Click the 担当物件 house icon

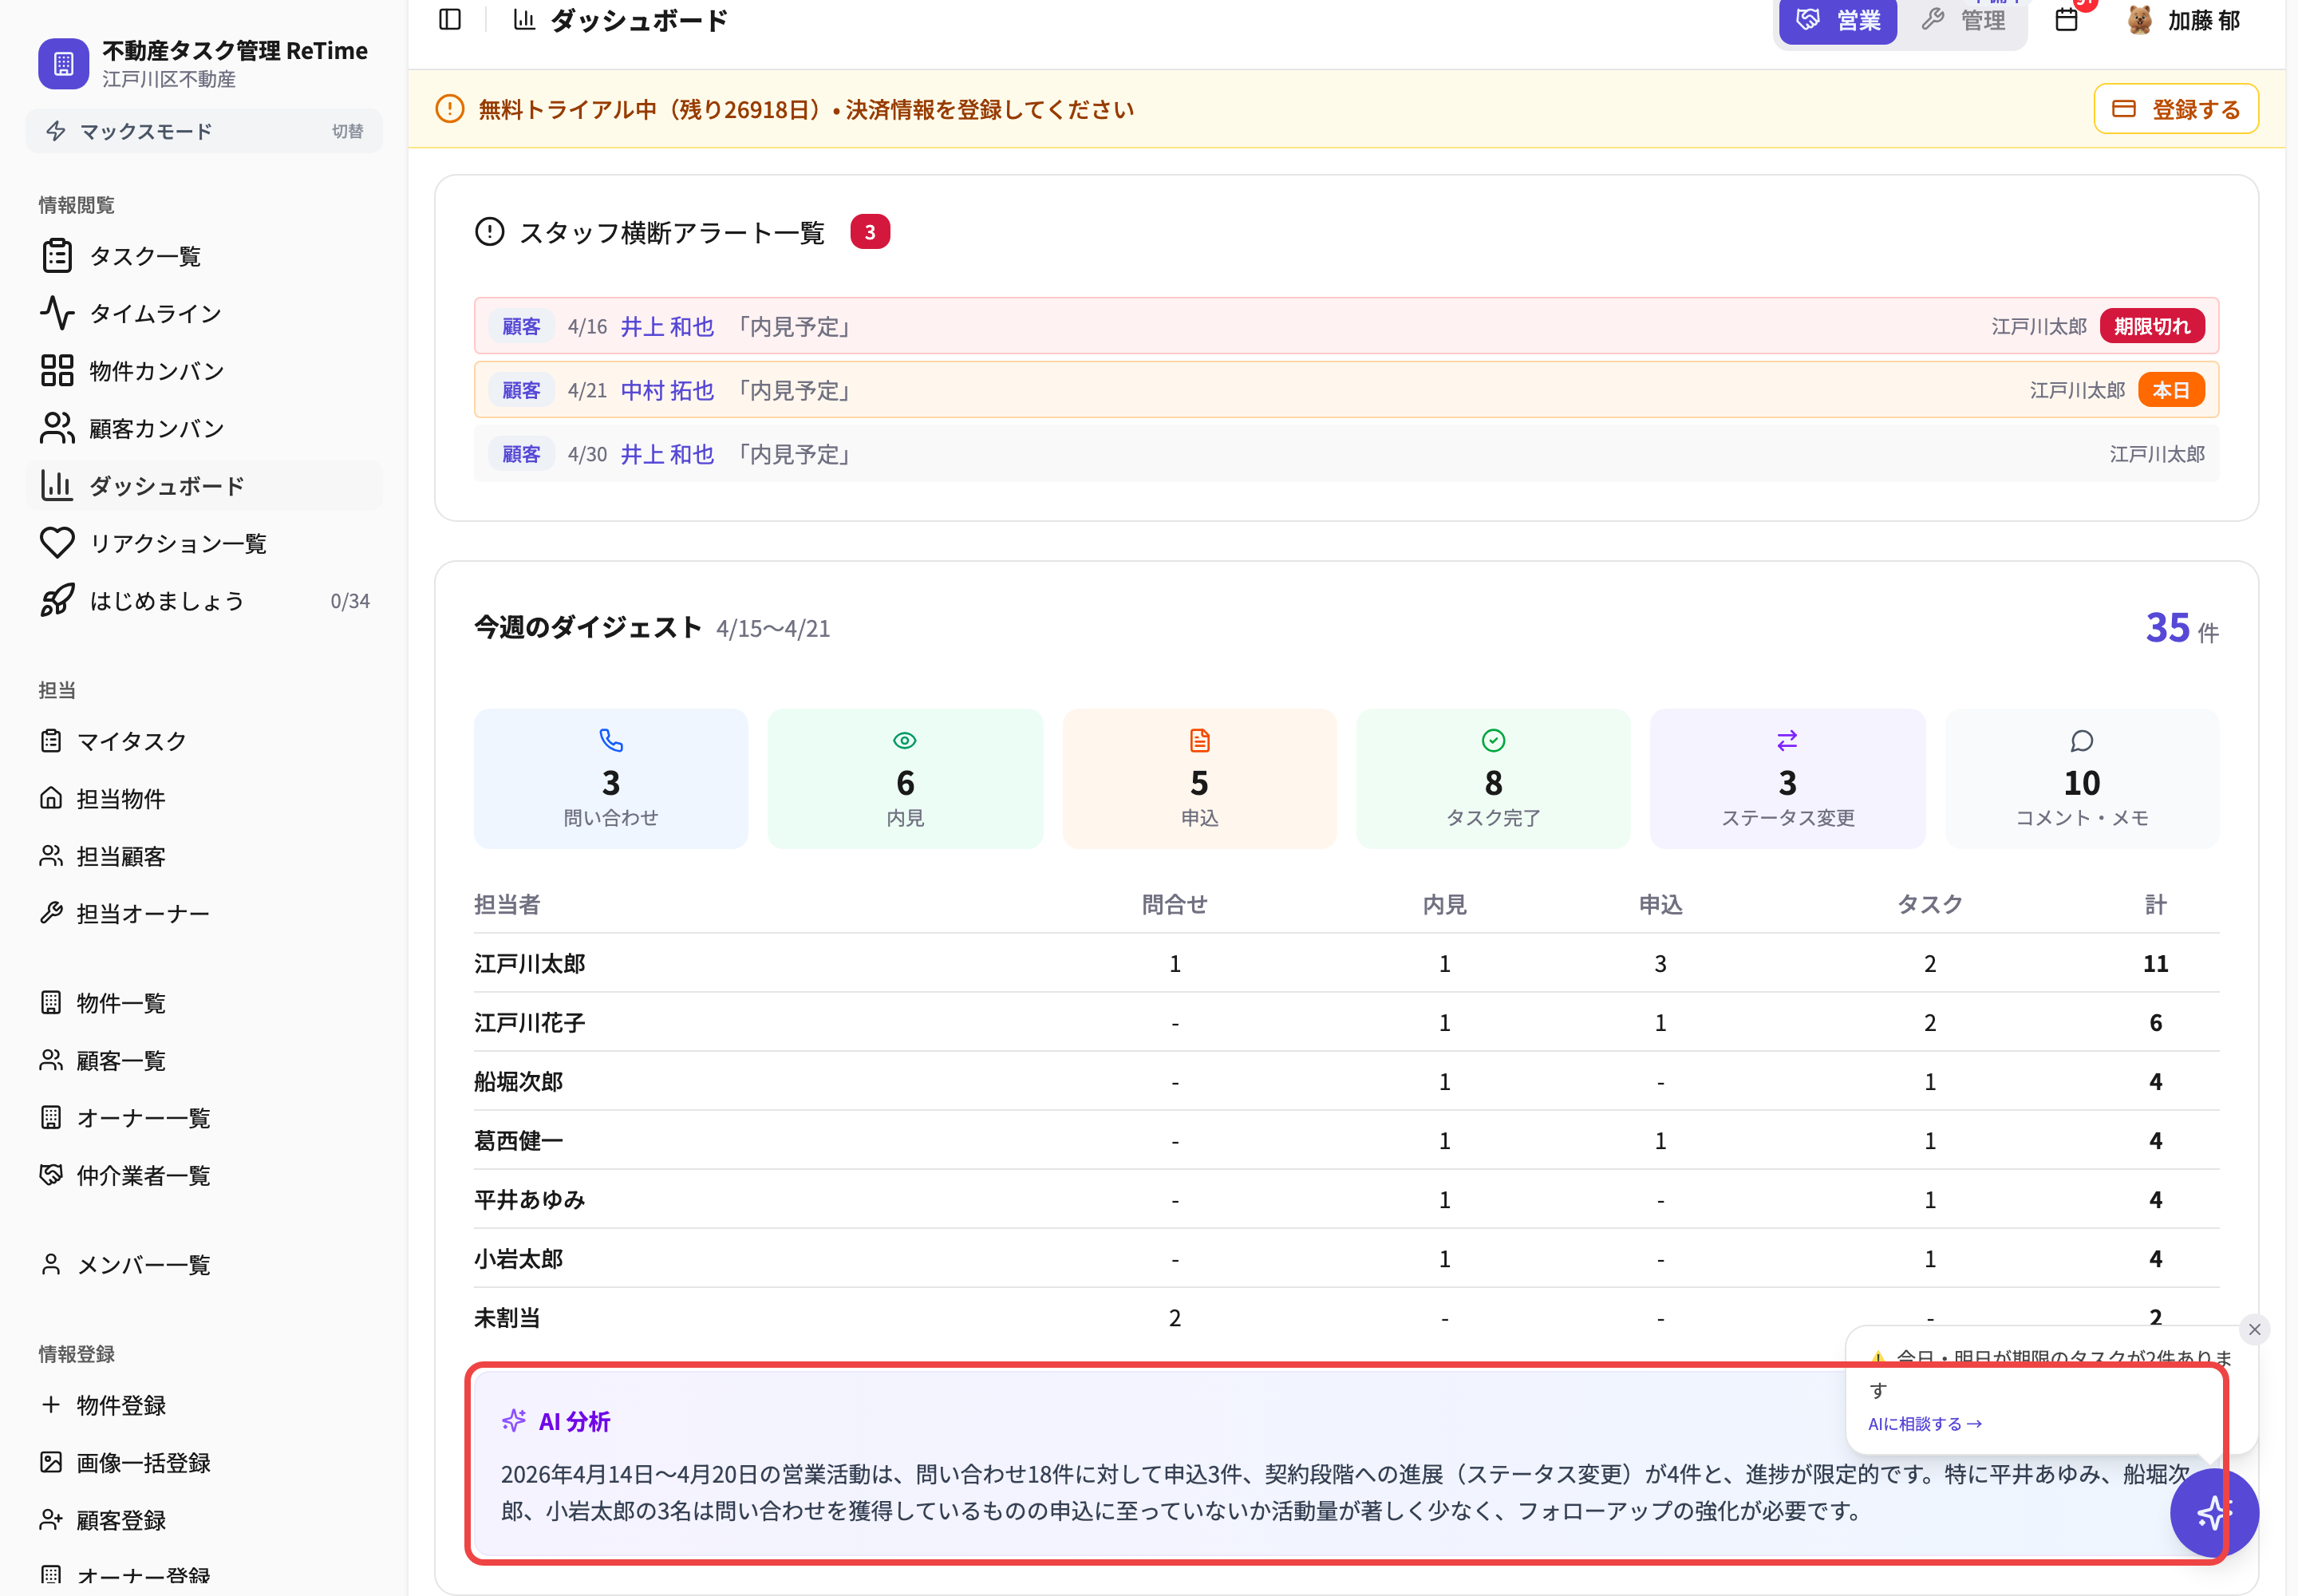51,798
